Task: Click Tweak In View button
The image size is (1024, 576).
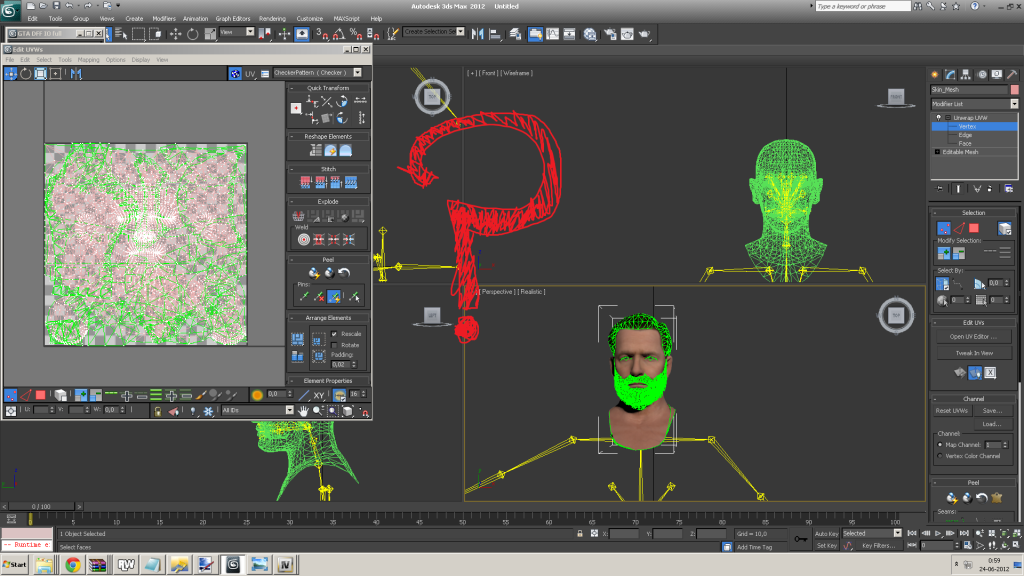Action: coord(973,353)
